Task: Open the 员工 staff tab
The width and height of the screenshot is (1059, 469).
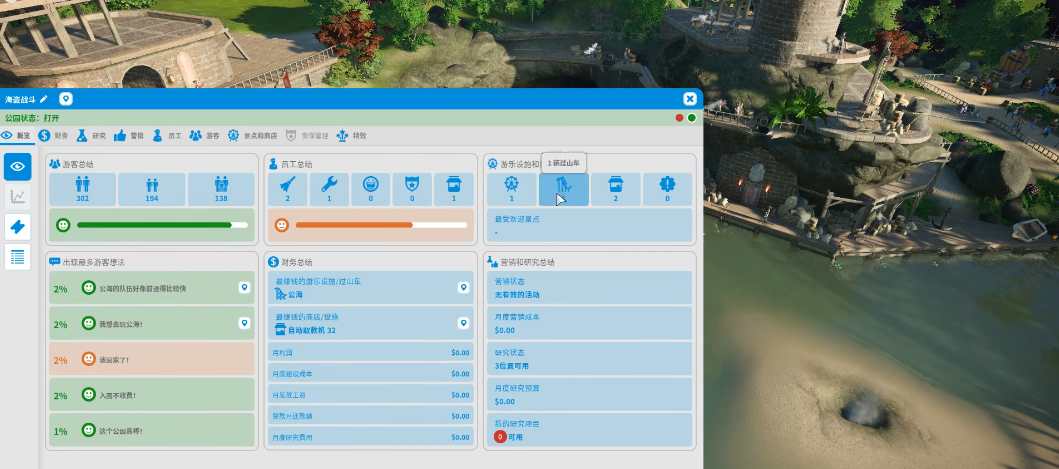Action: pyautogui.click(x=167, y=135)
